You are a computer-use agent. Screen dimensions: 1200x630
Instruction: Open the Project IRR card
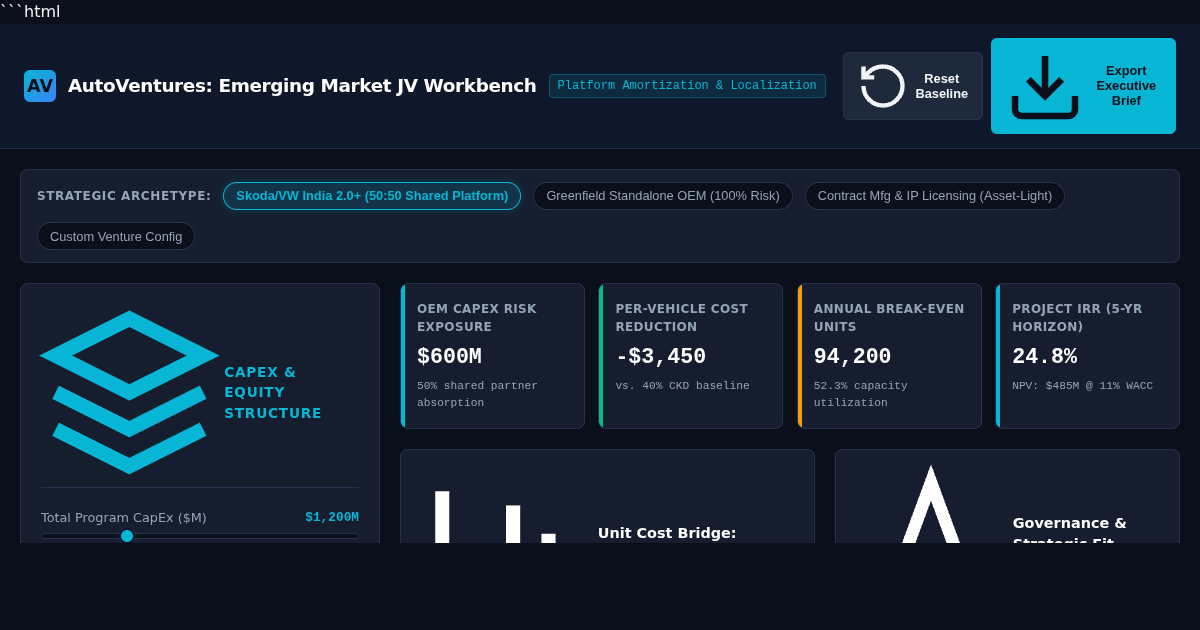[x=1088, y=356]
